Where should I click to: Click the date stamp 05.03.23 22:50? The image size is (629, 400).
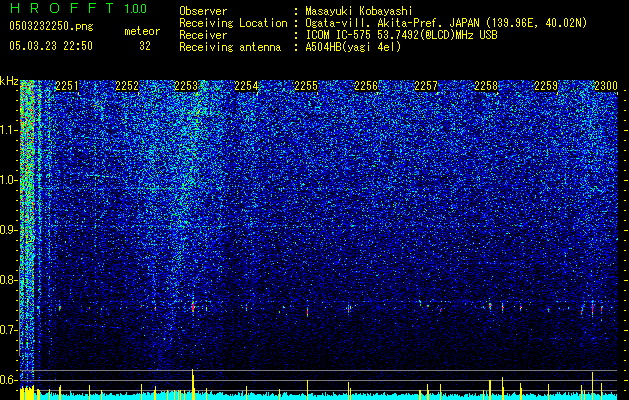pyautogui.click(x=51, y=46)
